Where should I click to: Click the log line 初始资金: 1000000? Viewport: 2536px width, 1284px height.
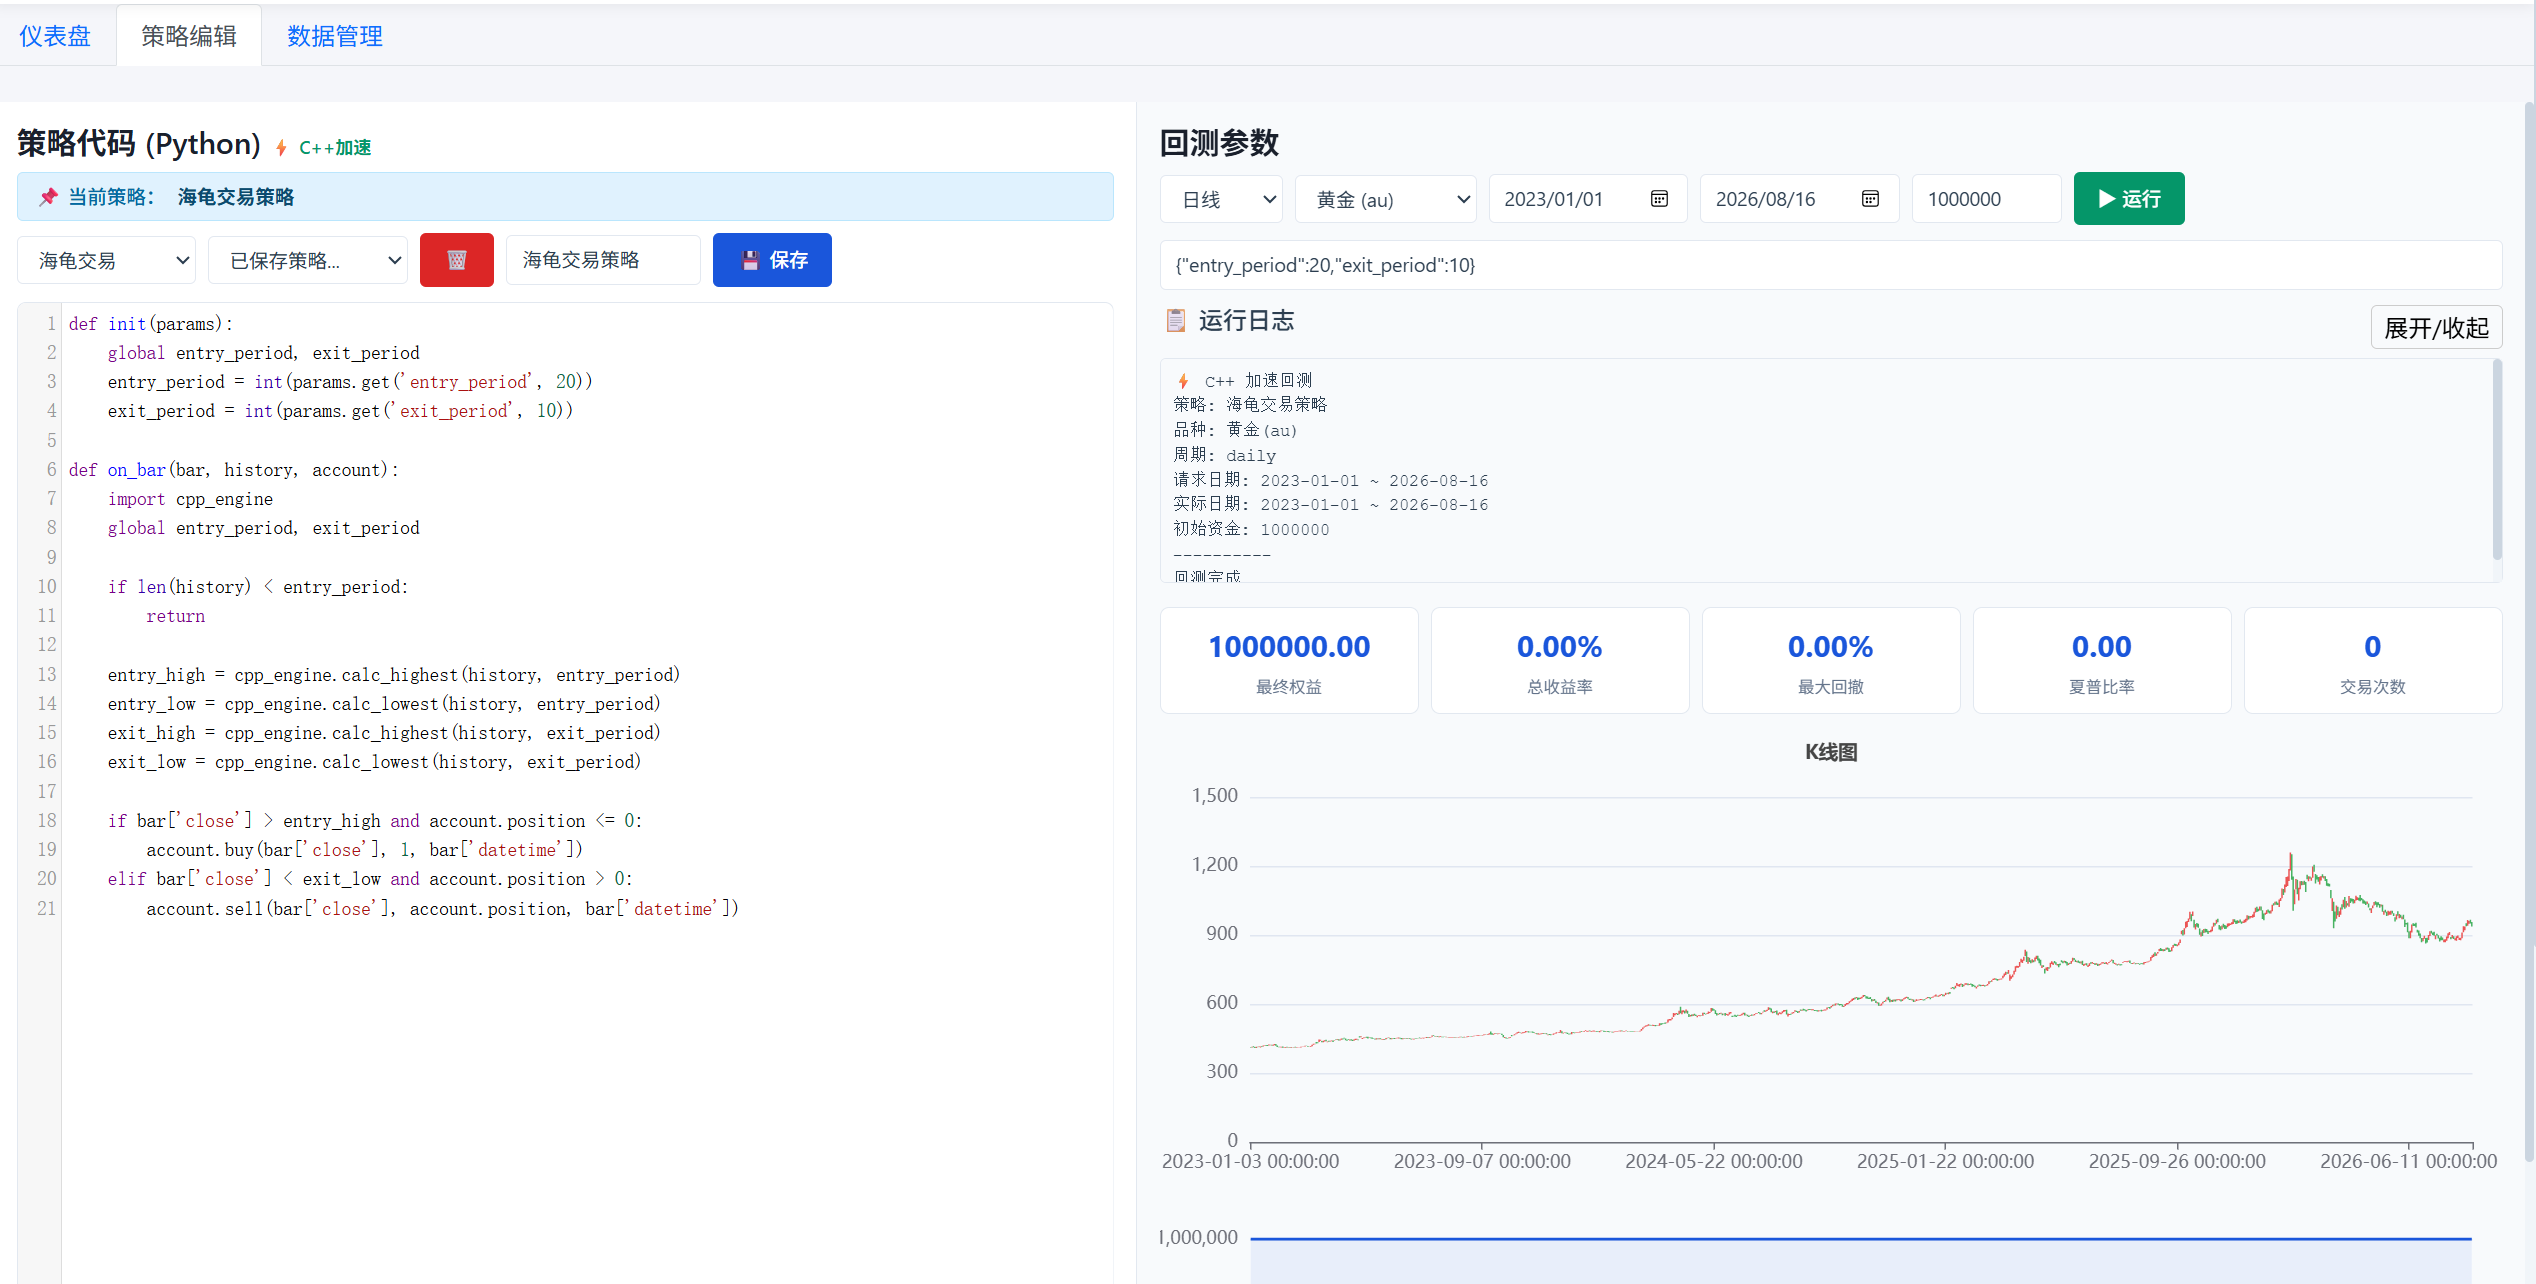point(1251,530)
